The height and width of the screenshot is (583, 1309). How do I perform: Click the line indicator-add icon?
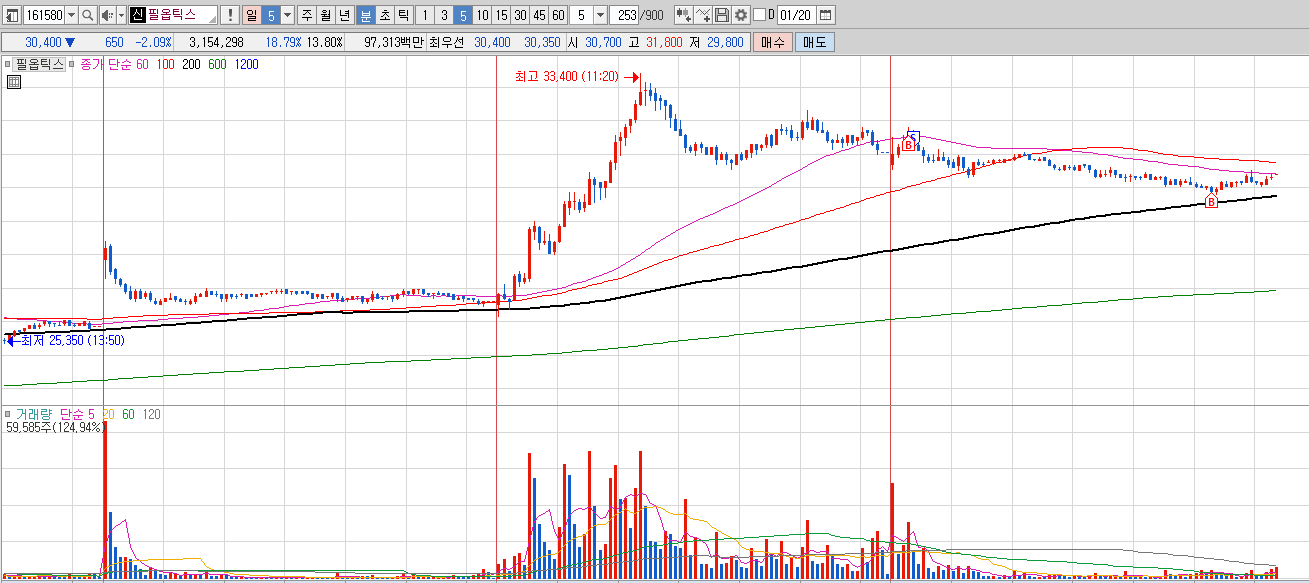point(703,15)
